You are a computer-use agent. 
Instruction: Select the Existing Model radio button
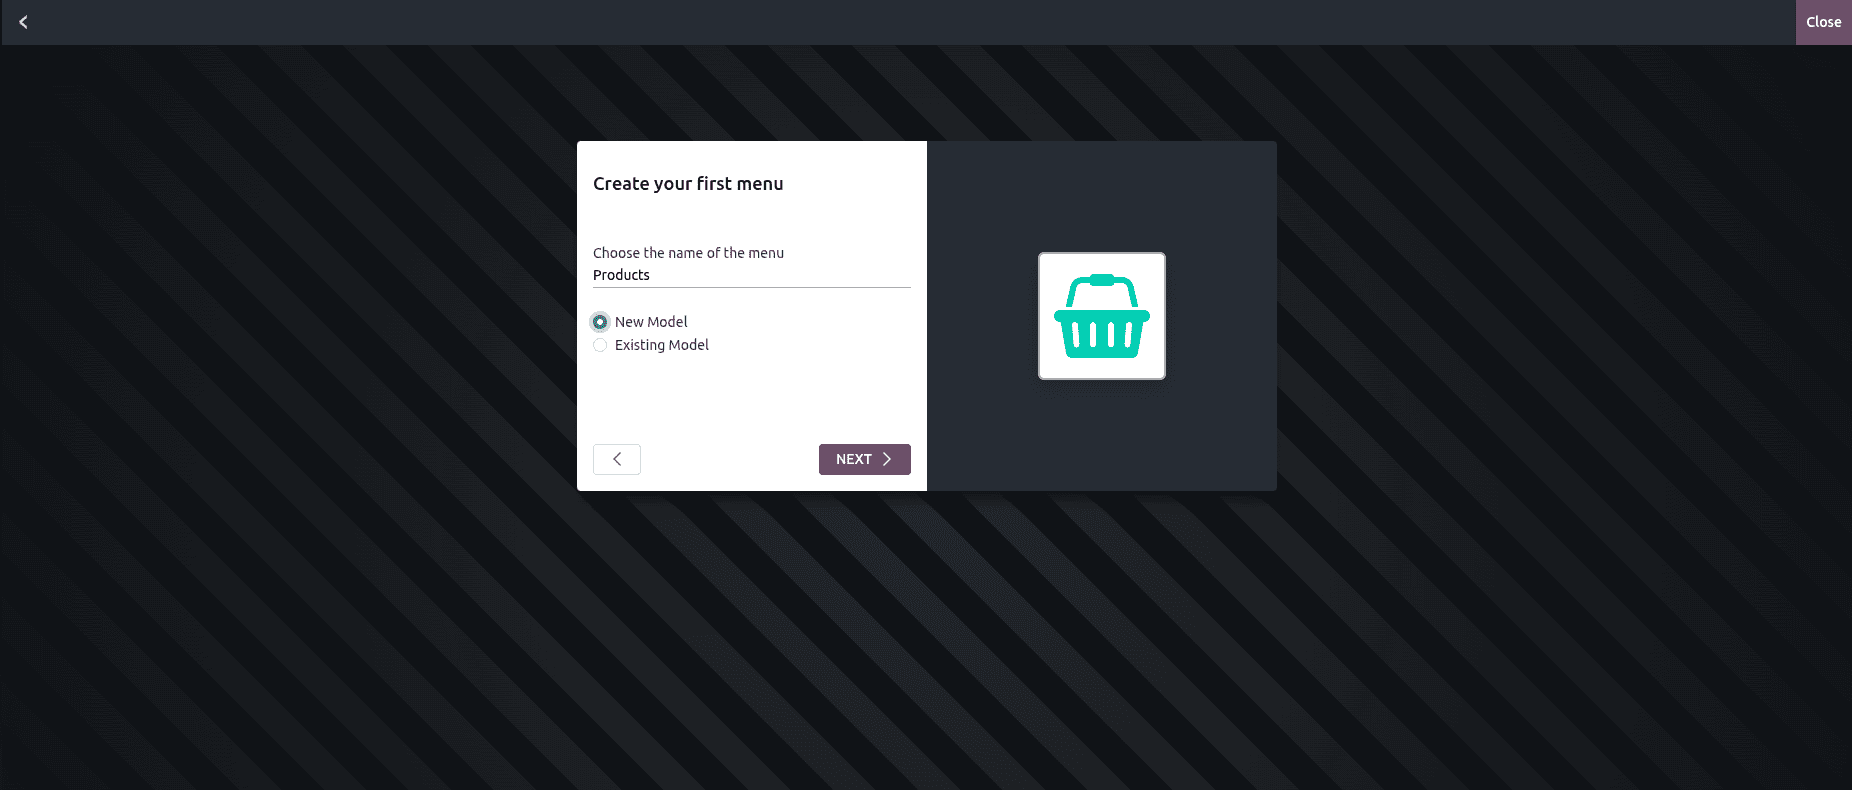click(x=600, y=345)
